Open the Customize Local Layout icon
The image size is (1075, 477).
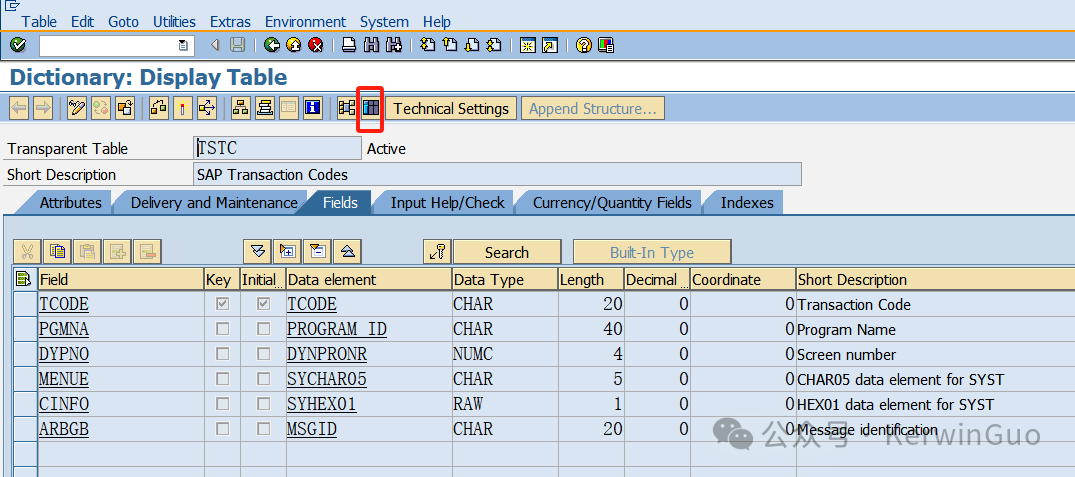[x=605, y=46]
